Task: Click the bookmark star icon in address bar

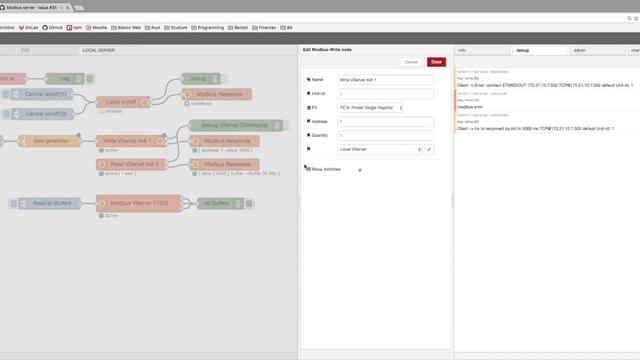Action: coord(636,19)
